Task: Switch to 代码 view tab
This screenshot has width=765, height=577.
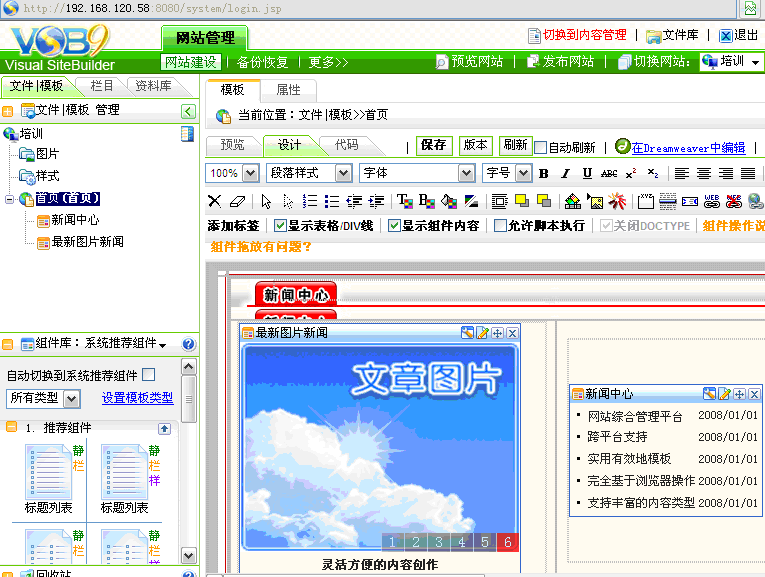Action: [x=347, y=145]
